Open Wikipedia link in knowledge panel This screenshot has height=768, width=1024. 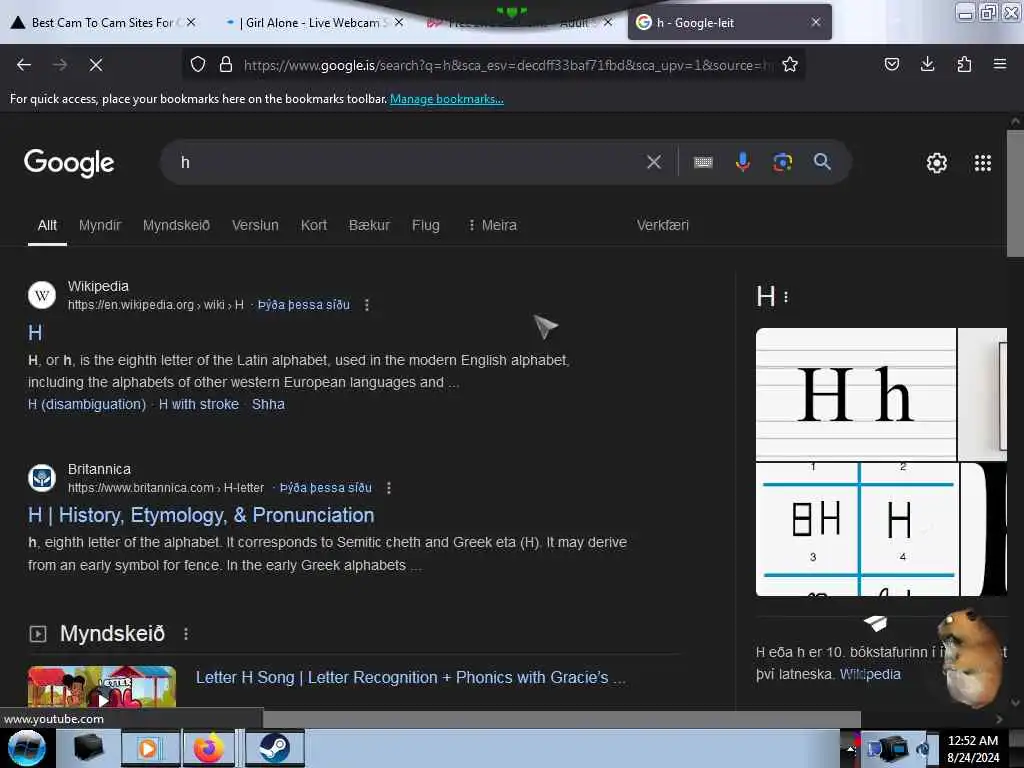(870, 674)
